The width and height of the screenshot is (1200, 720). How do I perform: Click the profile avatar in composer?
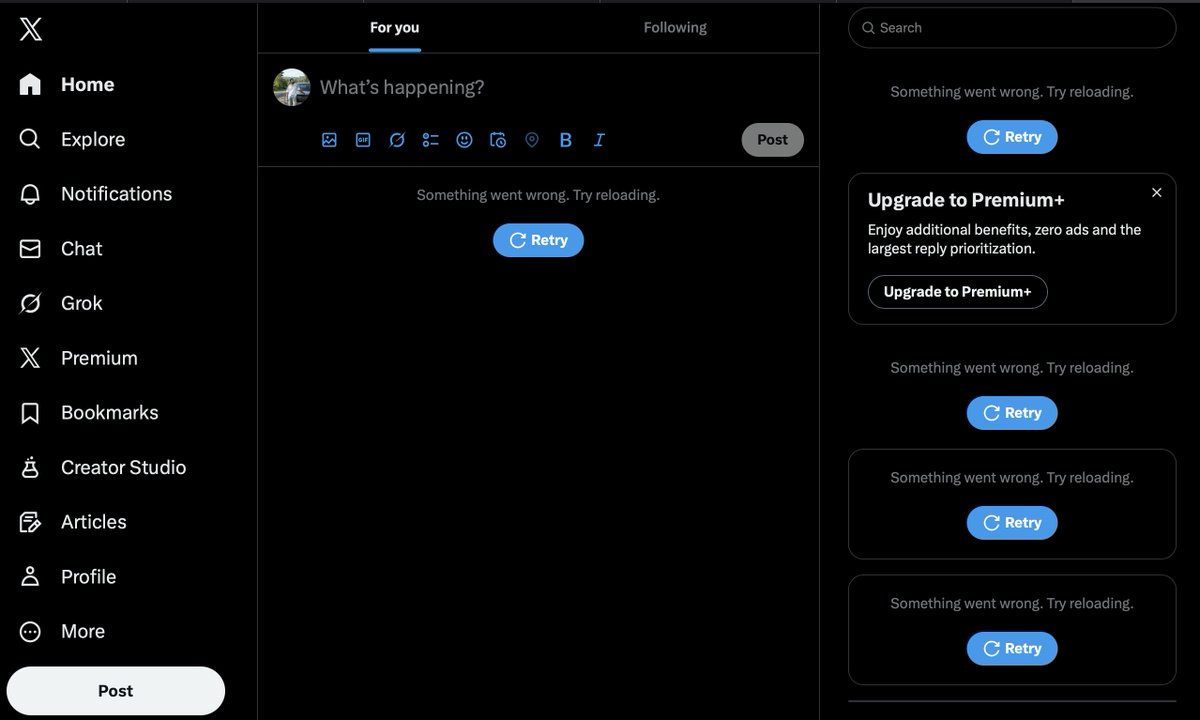pyautogui.click(x=292, y=88)
